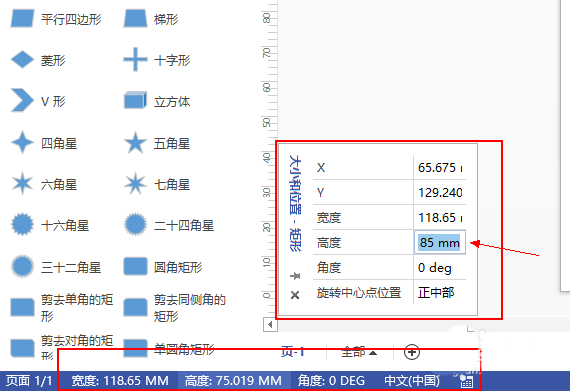Pick the 单圆角矩形 shape
The image size is (570, 391).
coord(169,349)
